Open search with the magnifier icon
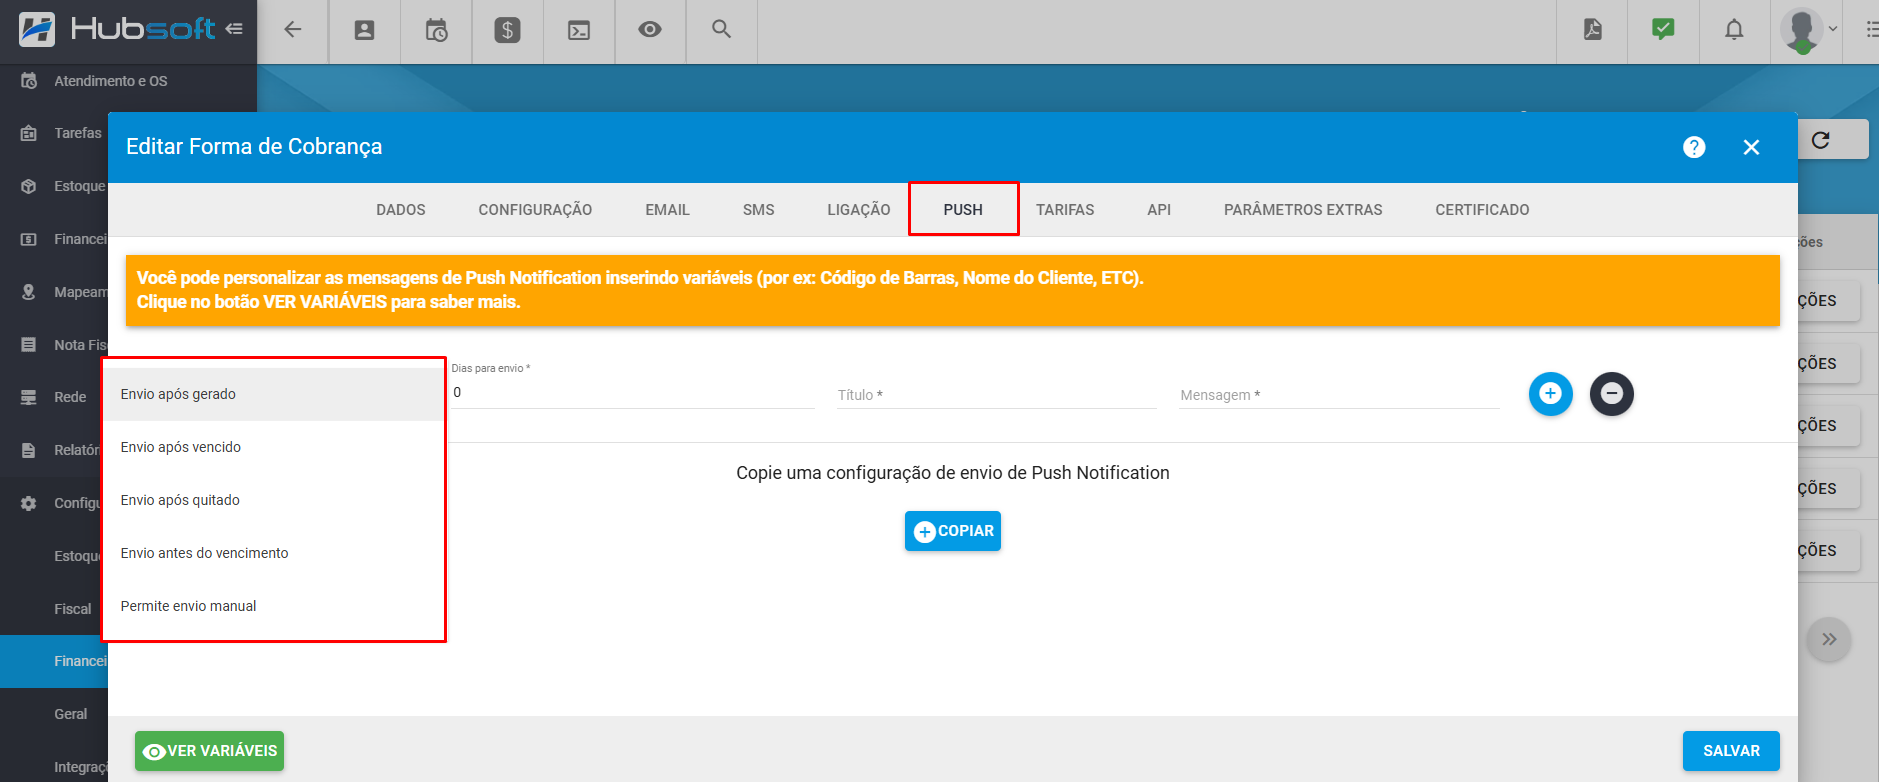Image resolution: width=1879 pixels, height=782 pixels. point(721,29)
